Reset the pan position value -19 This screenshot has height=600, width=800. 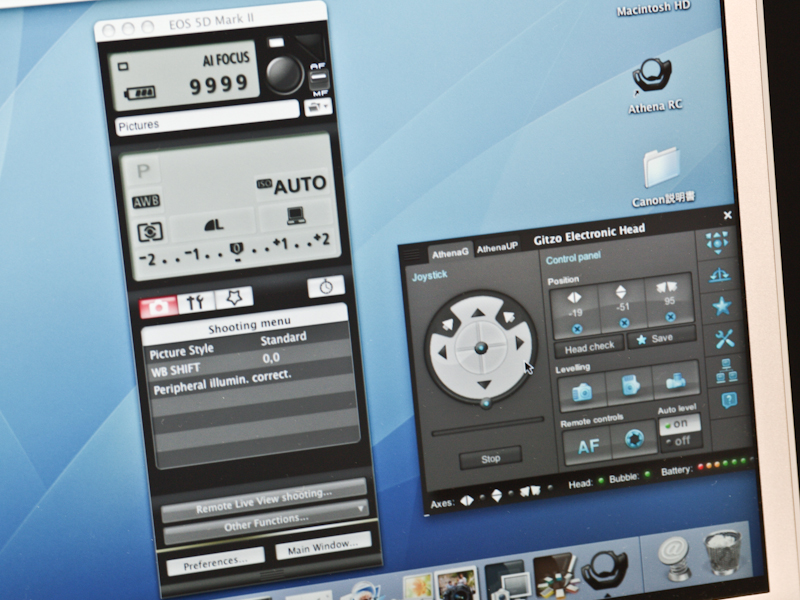pyautogui.click(x=577, y=329)
